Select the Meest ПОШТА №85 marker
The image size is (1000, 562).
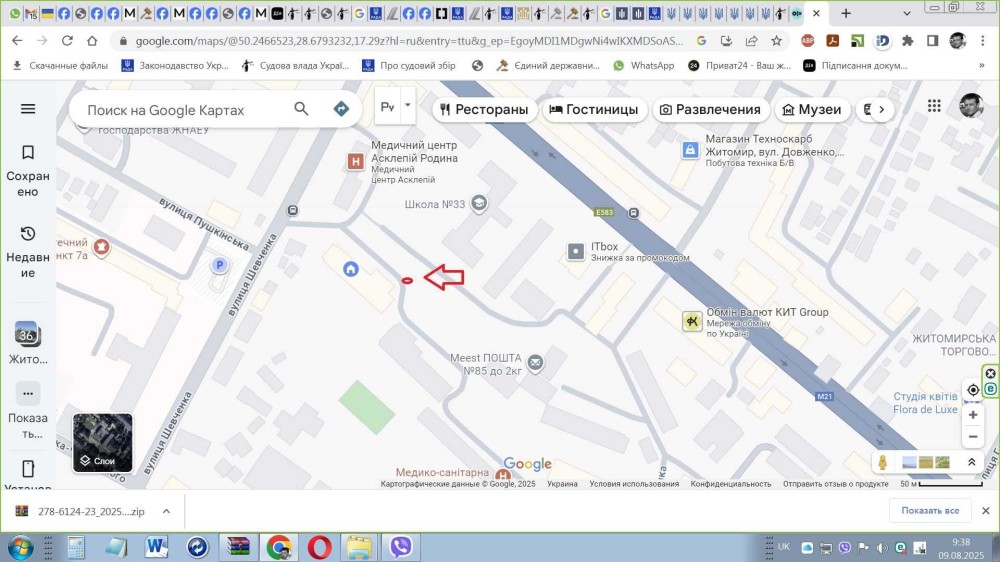[536, 364]
